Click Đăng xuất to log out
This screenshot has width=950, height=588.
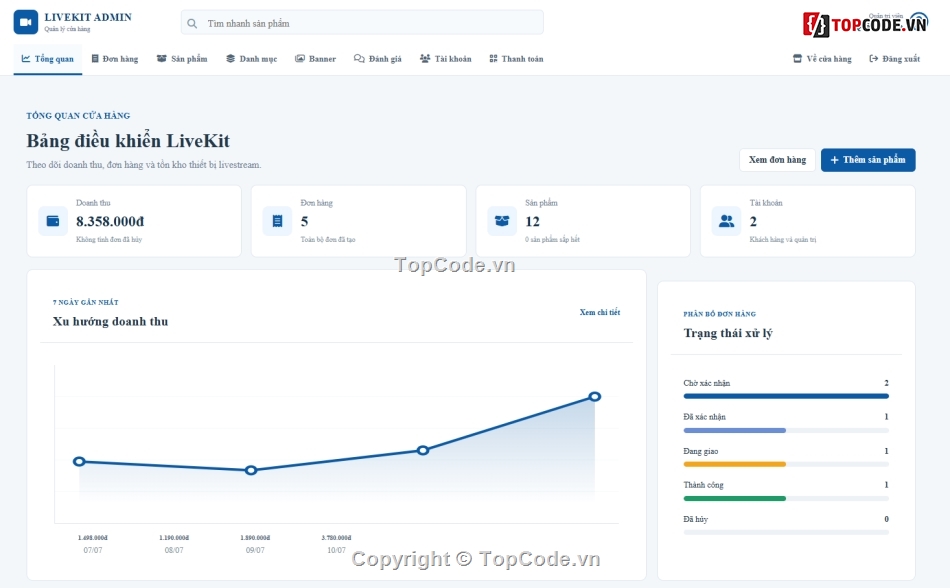coord(894,59)
